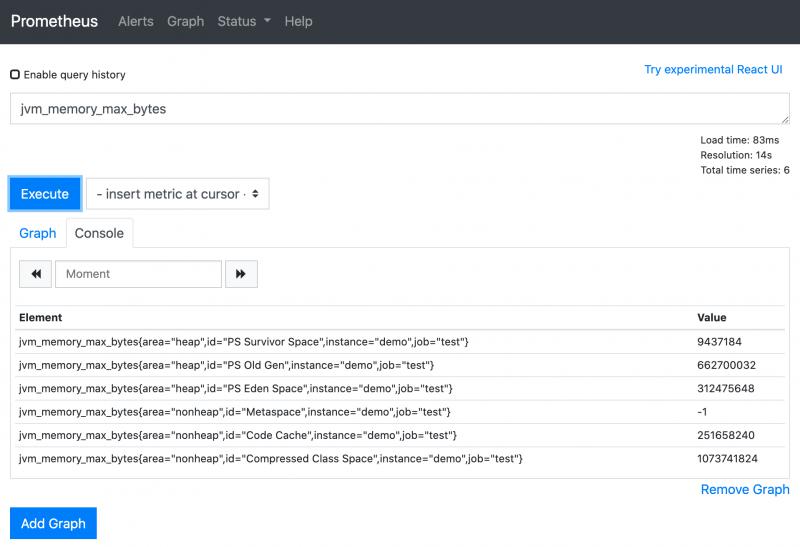Click the Add Graph button
The height and width of the screenshot is (547, 800).
(53, 523)
